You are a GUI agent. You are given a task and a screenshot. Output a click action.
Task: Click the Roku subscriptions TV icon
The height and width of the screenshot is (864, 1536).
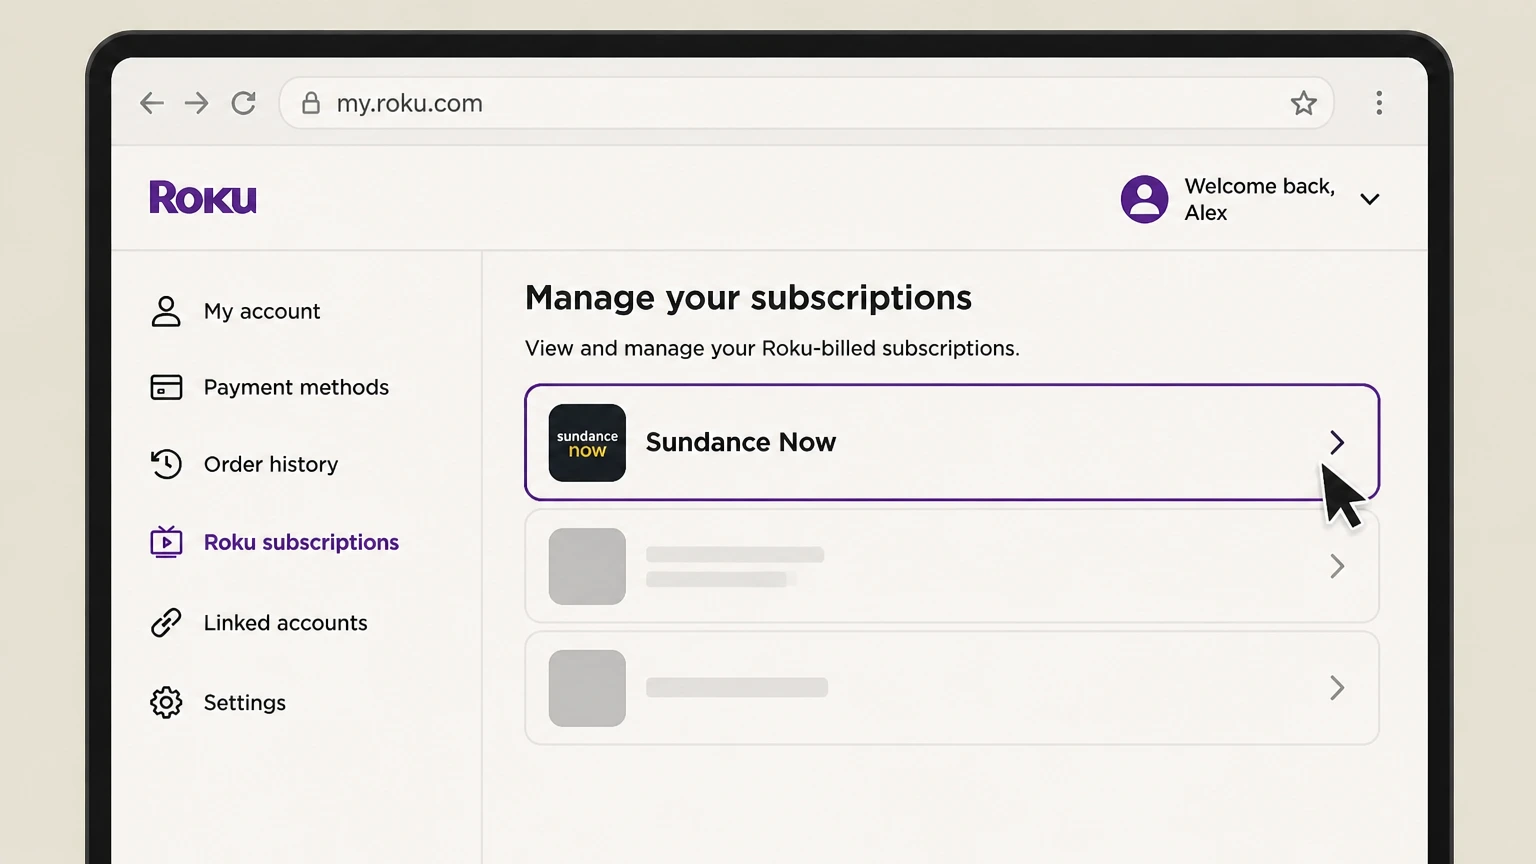[166, 542]
